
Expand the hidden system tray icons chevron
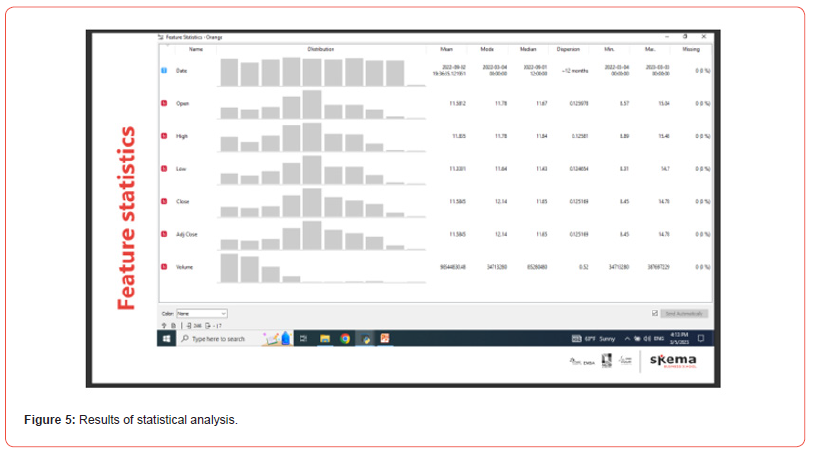tap(627, 339)
